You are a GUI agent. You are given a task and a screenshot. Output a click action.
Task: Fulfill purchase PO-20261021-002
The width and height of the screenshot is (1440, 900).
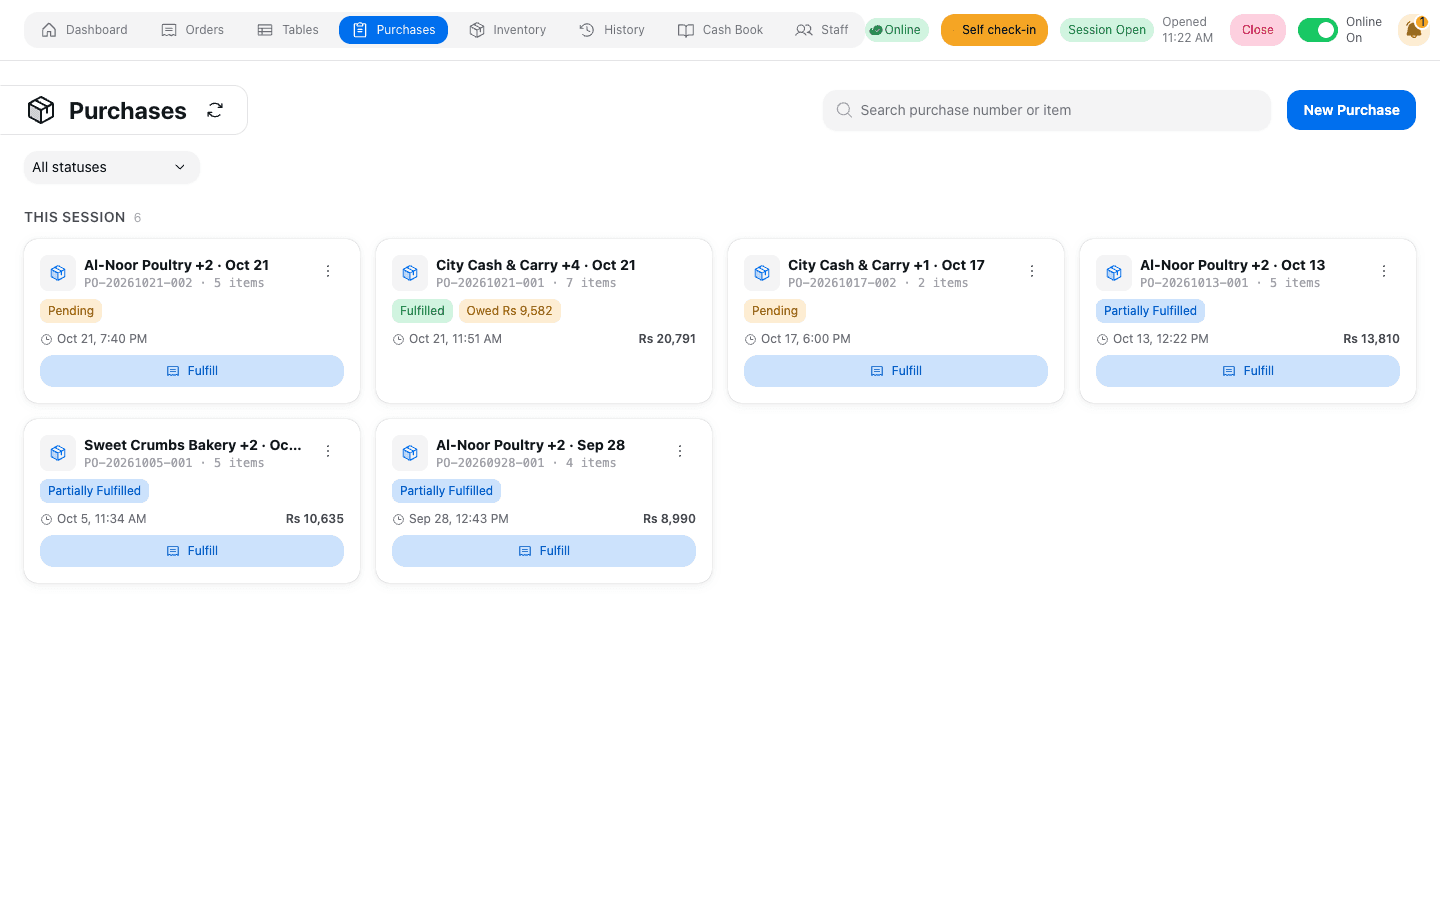point(192,371)
